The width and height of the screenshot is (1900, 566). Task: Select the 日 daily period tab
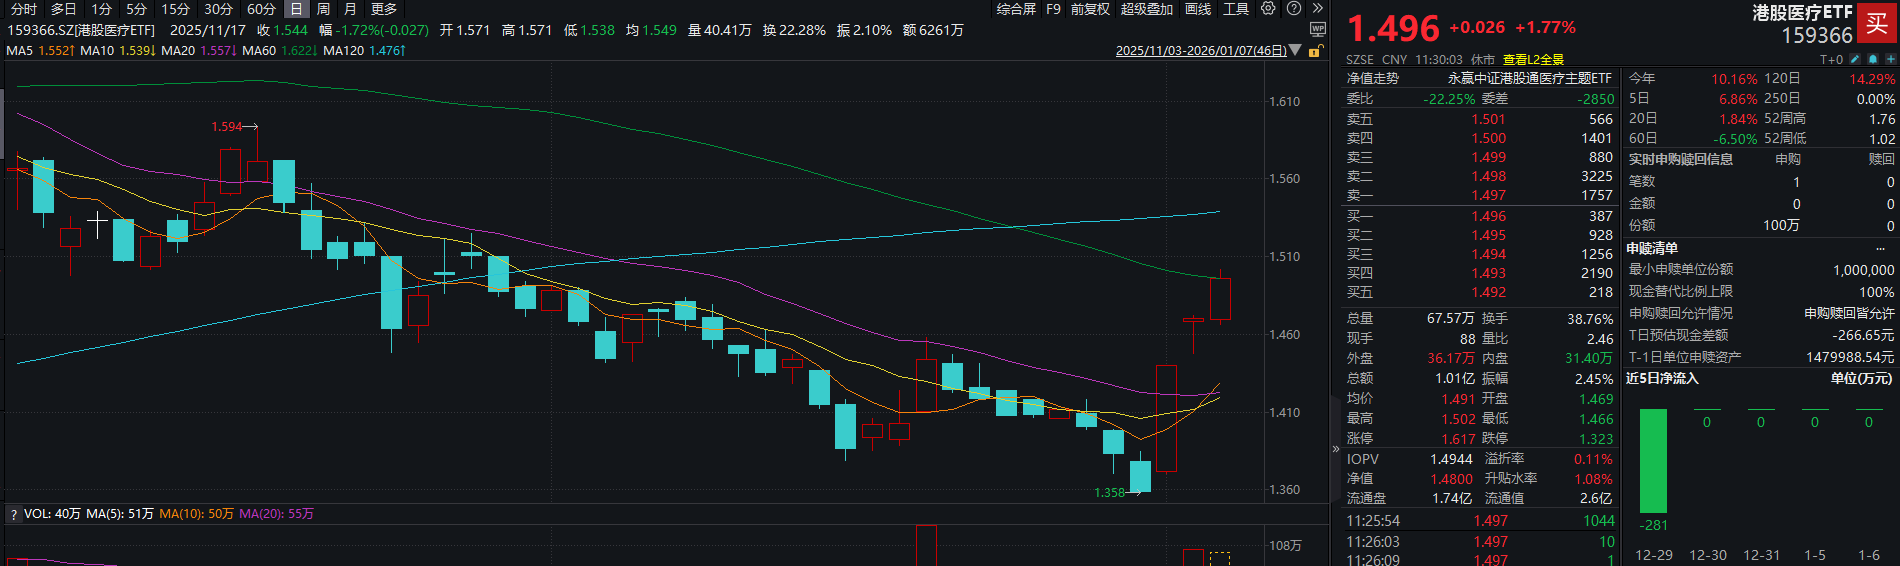pos(296,9)
